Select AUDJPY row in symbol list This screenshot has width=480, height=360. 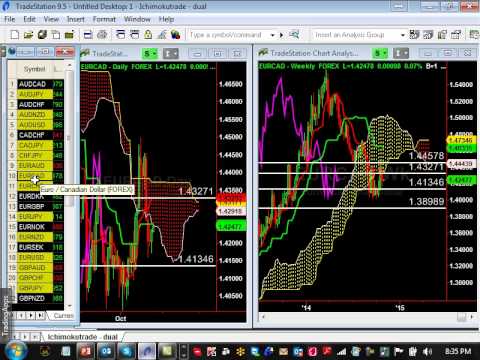tap(35, 94)
